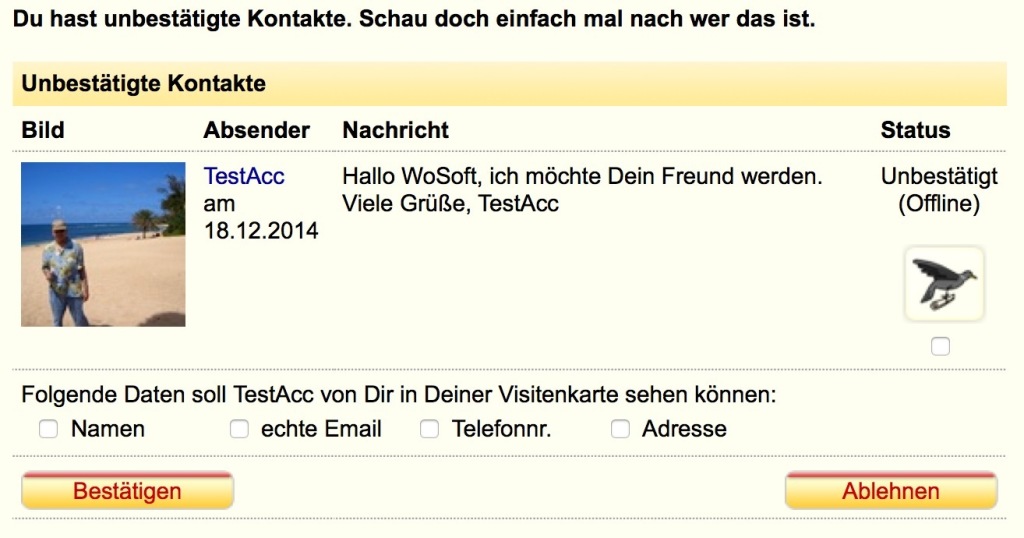This screenshot has width=1024, height=538.
Task: Enable the Namen checkbox
Action: [48, 429]
